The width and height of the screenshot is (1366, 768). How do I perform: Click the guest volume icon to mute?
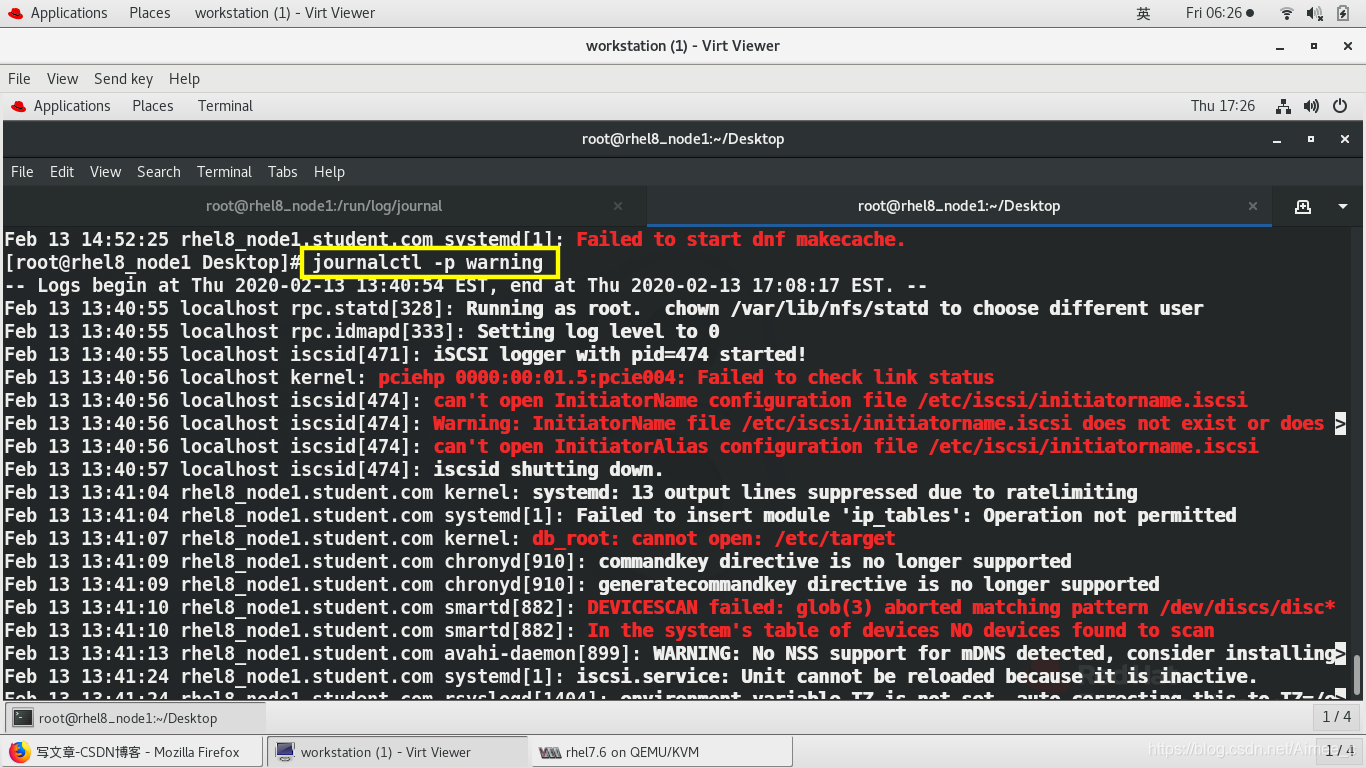click(1311, 106)
